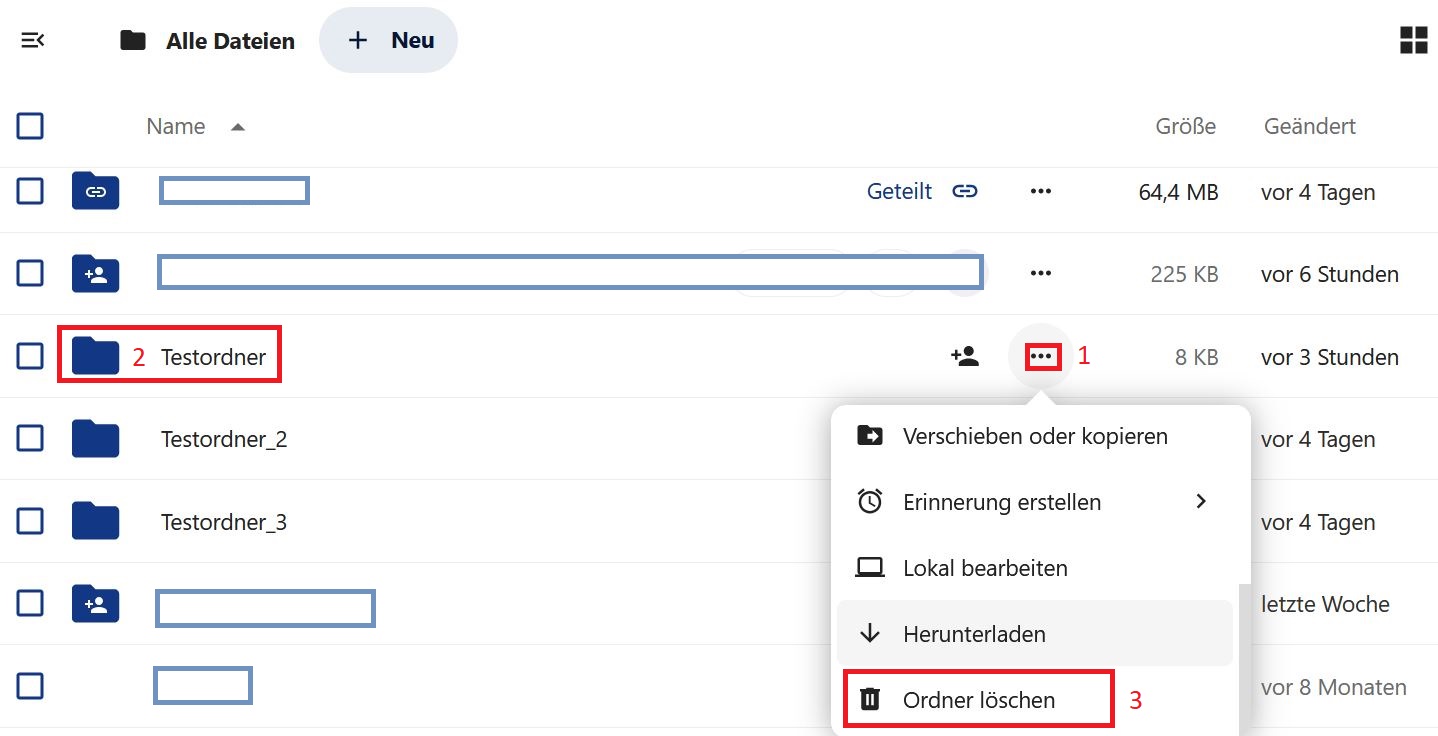Switch to grid view with the top-right icon
This screenshot has width=1438, height=736.
coord(1413,41)
